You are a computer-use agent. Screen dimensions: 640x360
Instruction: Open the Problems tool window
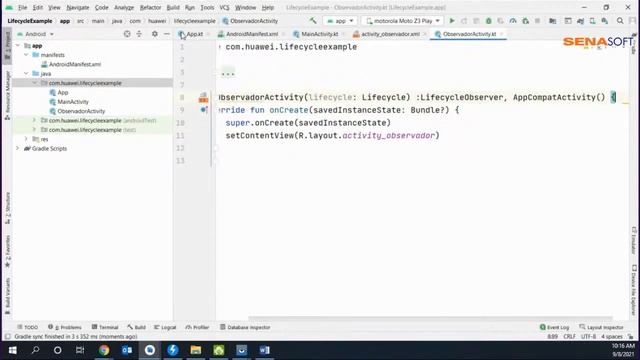coord(65,327)
